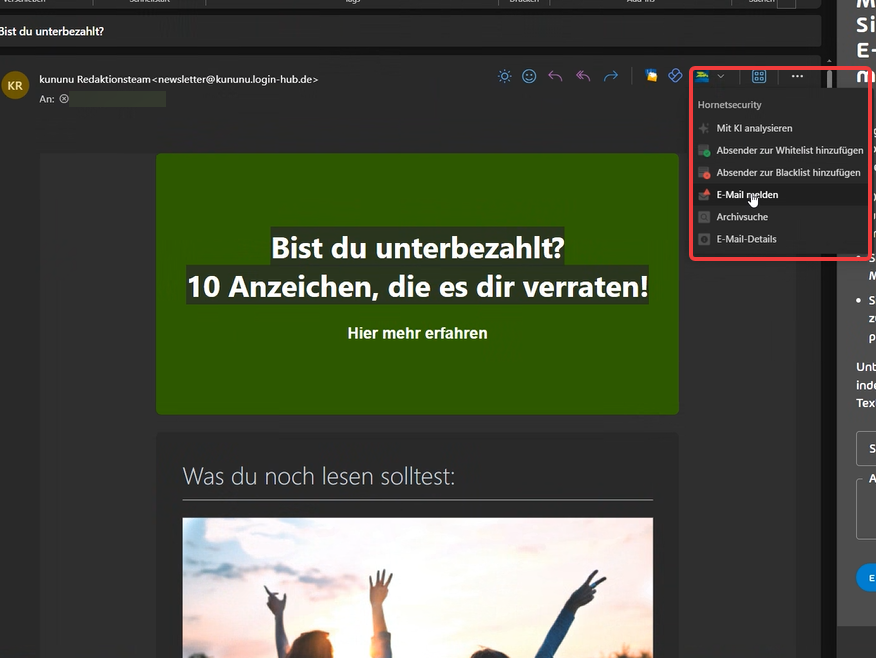876x658 pixels.
Task: Open 'E-Mail-Details' menu entry
Action: (780, 239)
